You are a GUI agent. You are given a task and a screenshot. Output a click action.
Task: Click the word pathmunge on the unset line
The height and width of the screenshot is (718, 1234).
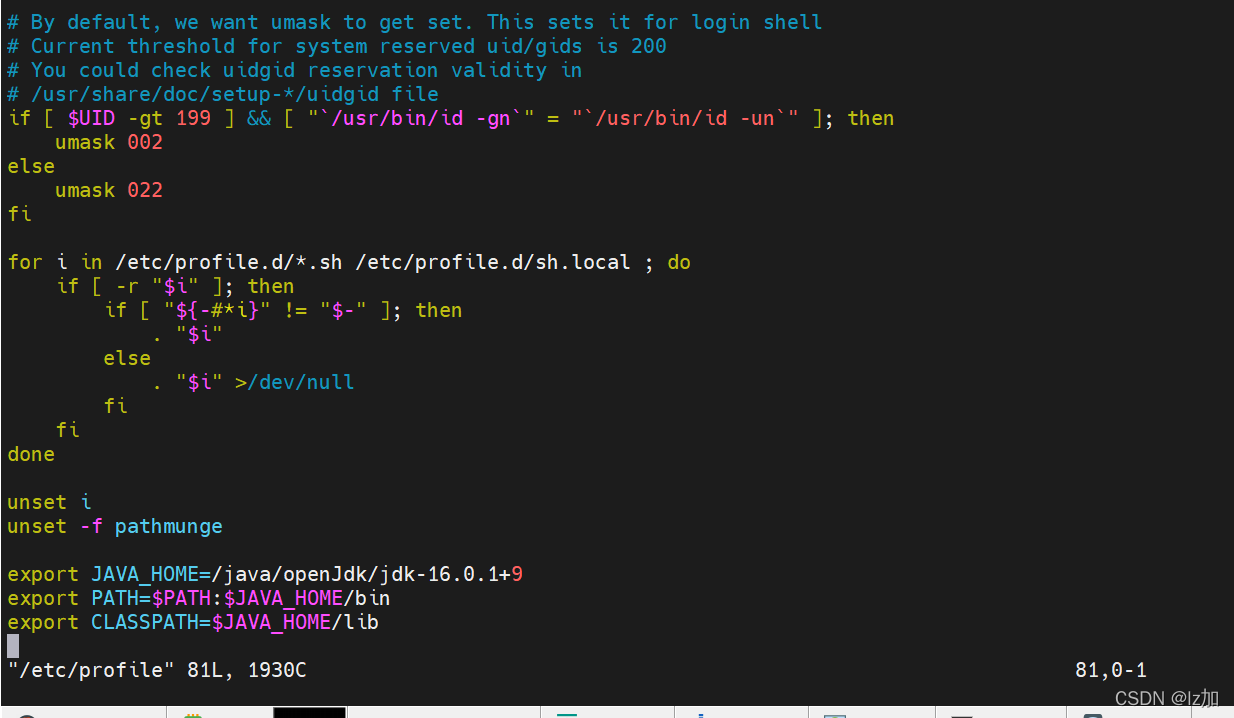coord(168,525)
